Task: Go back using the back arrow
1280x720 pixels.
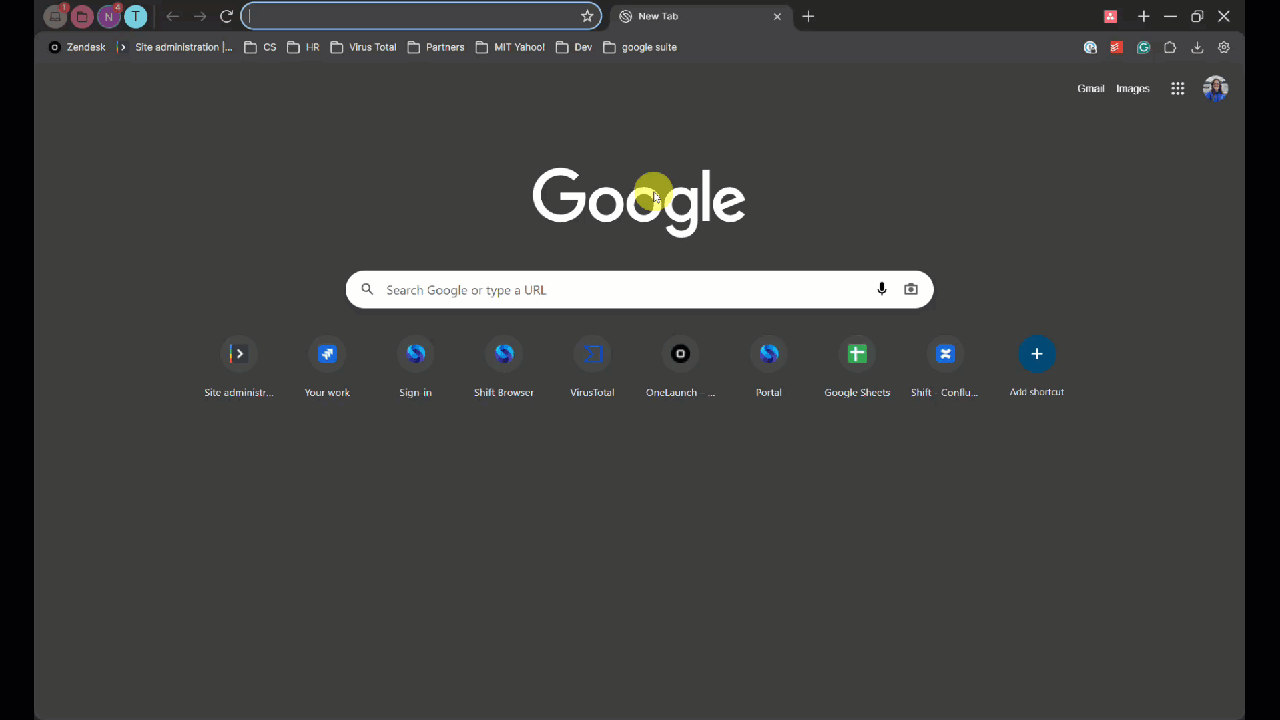Action: coord(172,16)
